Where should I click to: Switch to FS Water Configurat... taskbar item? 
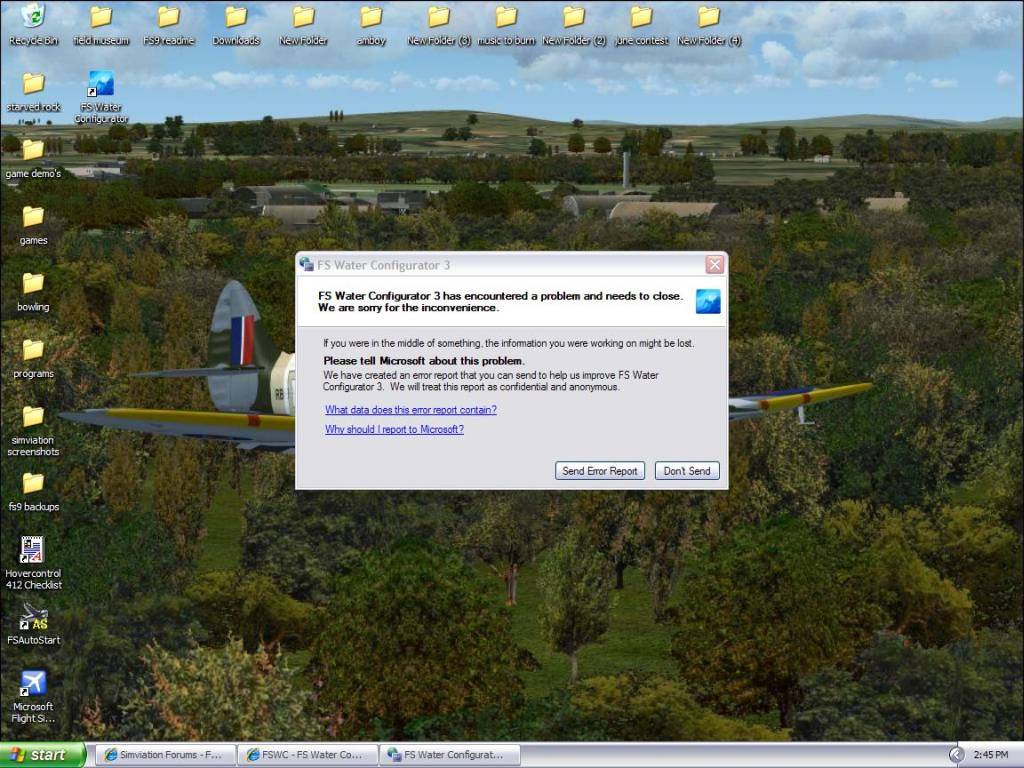coord(449,755)
